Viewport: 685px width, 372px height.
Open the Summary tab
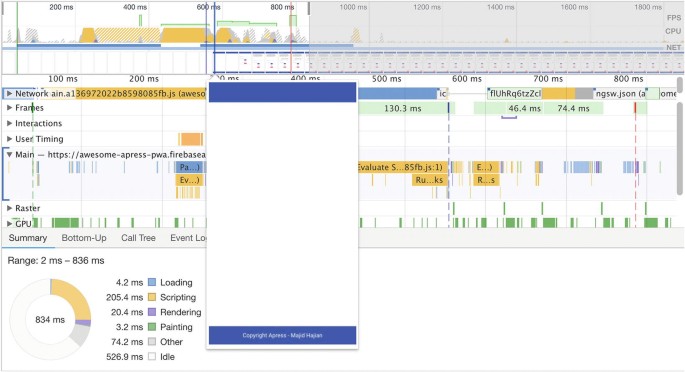point(28,238)
